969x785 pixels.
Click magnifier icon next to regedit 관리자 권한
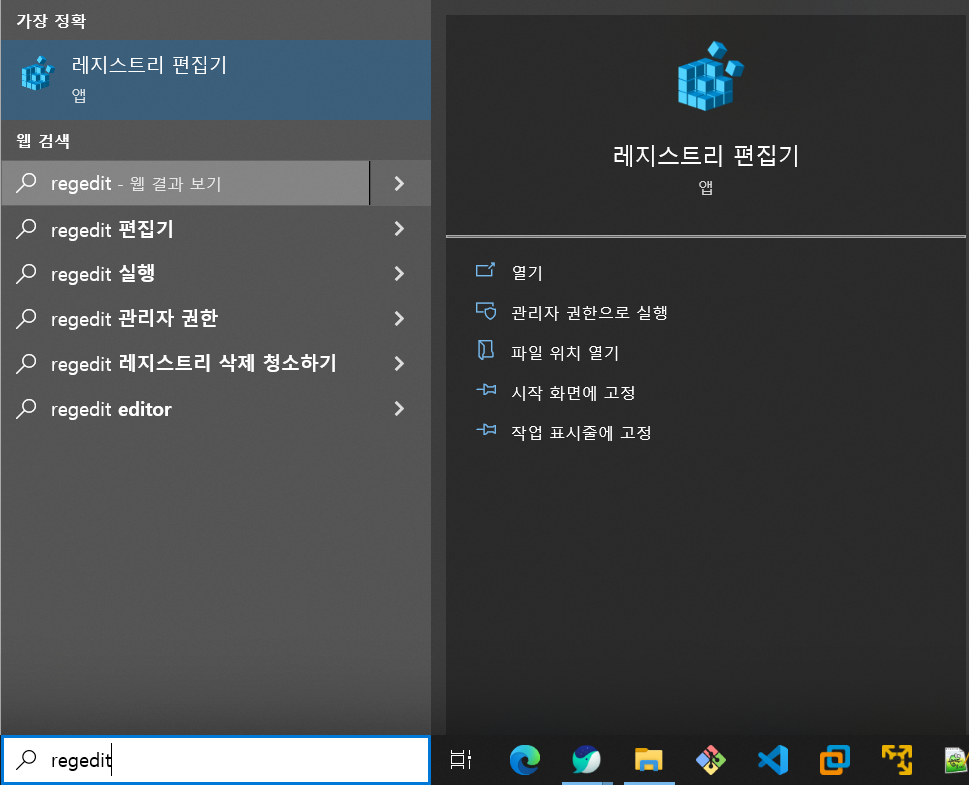click(26, 318)
